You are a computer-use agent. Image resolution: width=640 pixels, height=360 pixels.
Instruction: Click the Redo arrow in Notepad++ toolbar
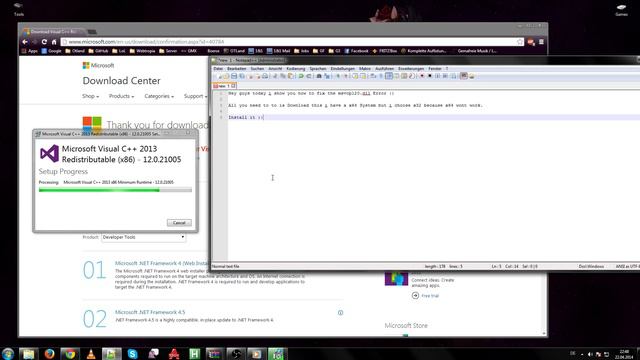(x=309, y=76)
